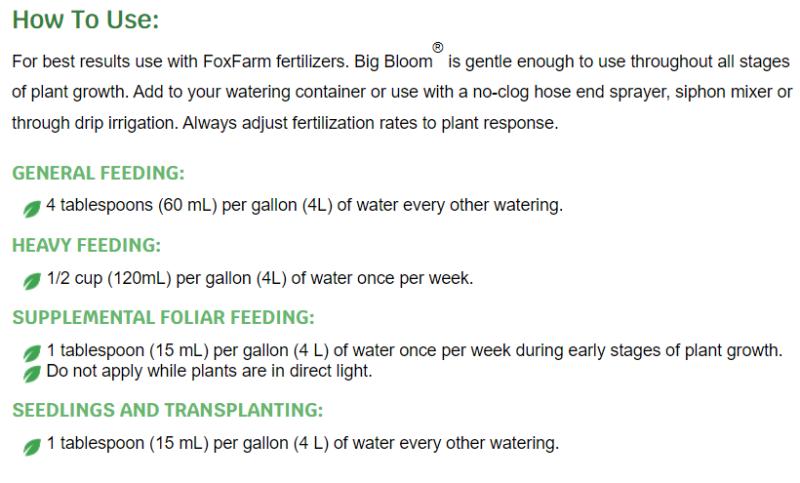Click the "Always adjust fertilization rates" sentence
The image size is (800, 483).
coord(372,123)
